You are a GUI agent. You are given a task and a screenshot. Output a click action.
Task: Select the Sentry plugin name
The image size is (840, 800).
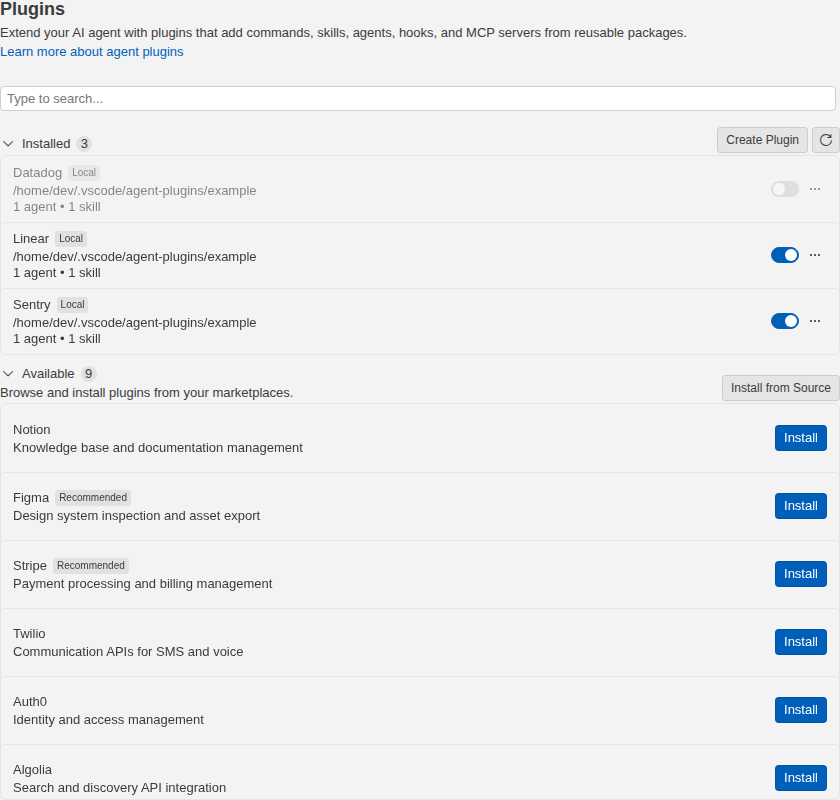click(x=32, y=305)
